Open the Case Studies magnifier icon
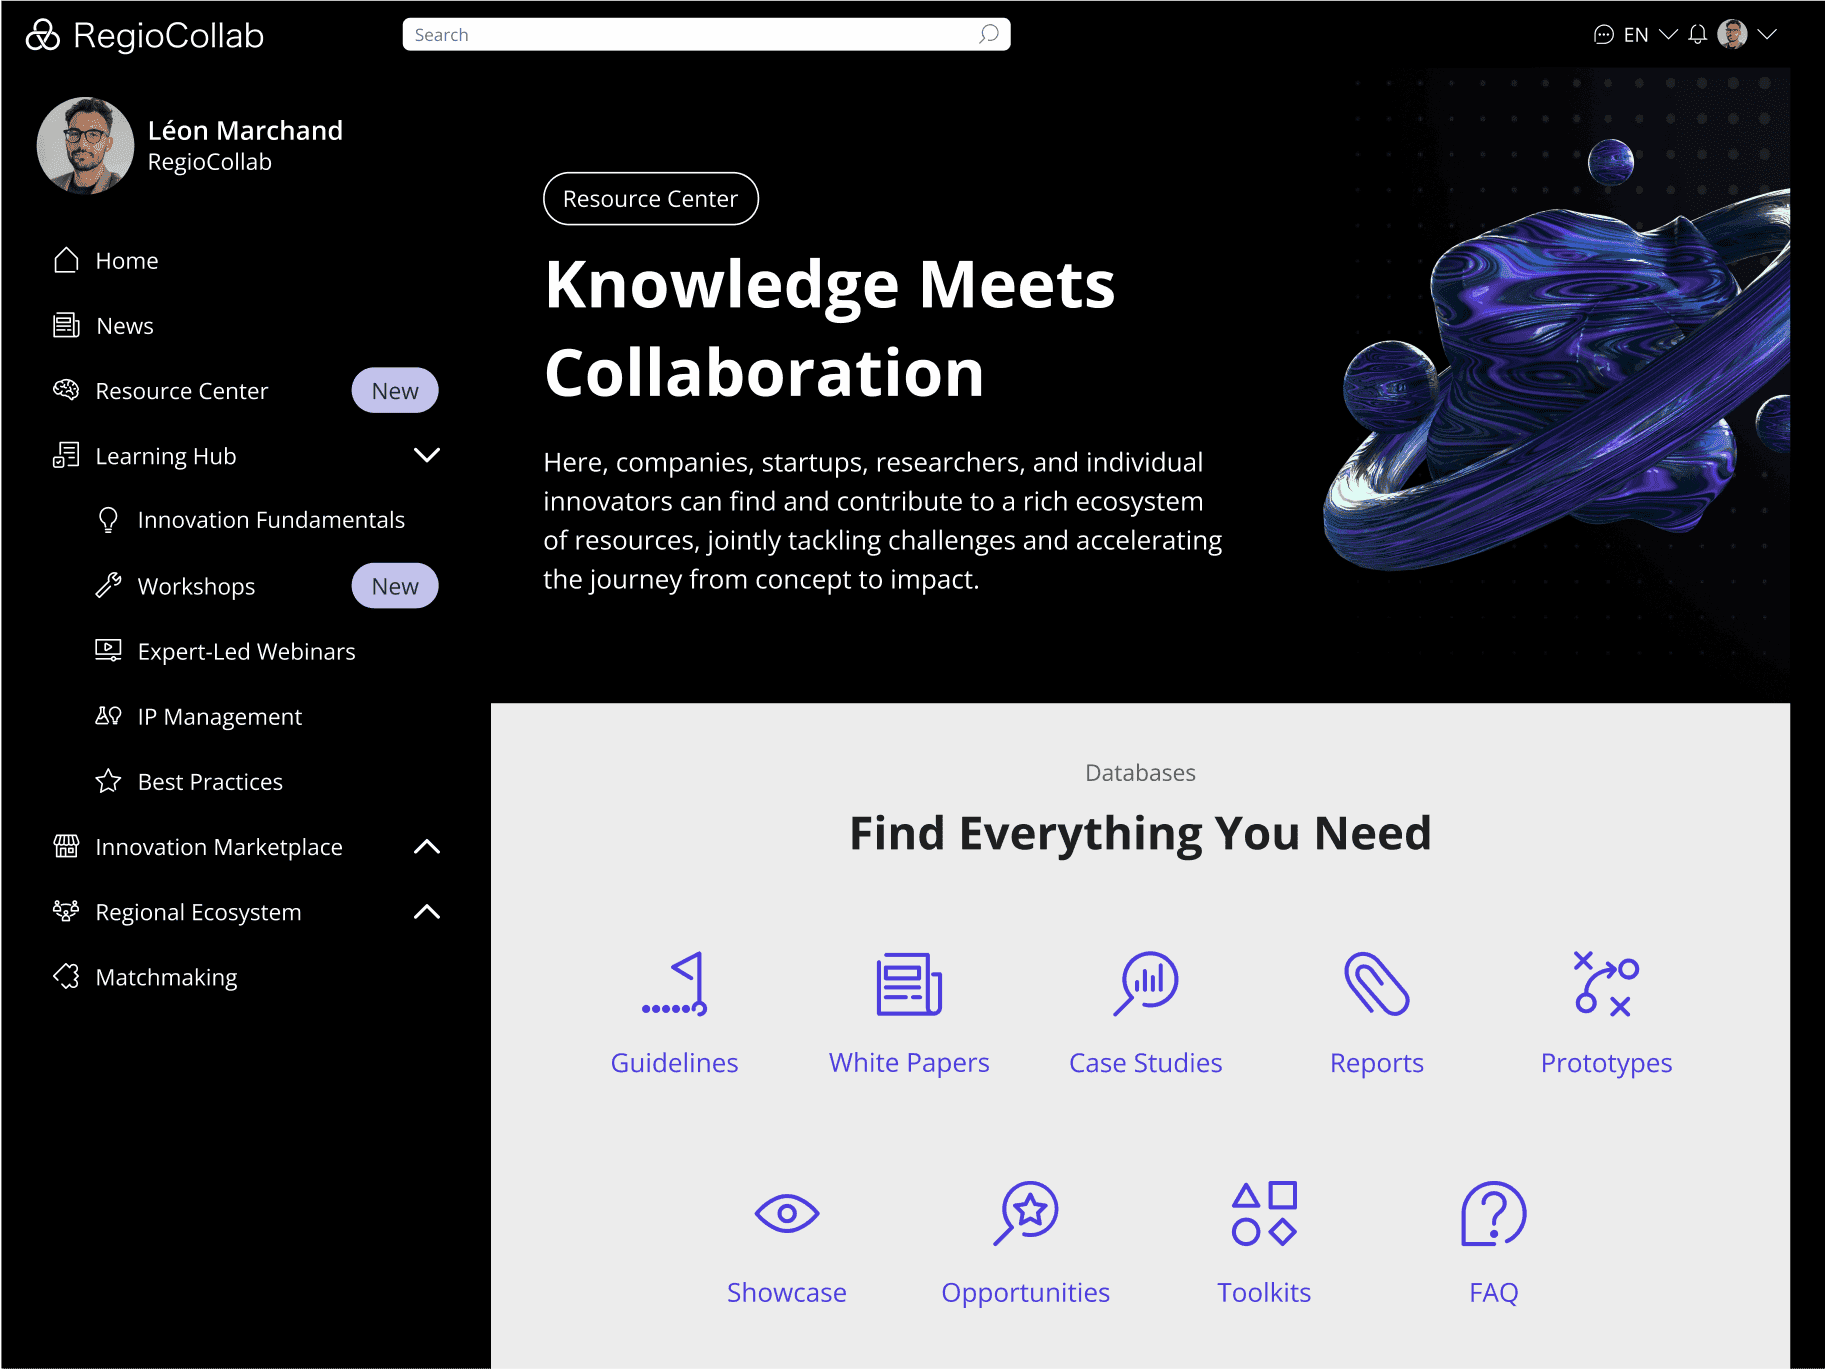This screenshot has height=1369, width=1825. (x=1145, y=984)
